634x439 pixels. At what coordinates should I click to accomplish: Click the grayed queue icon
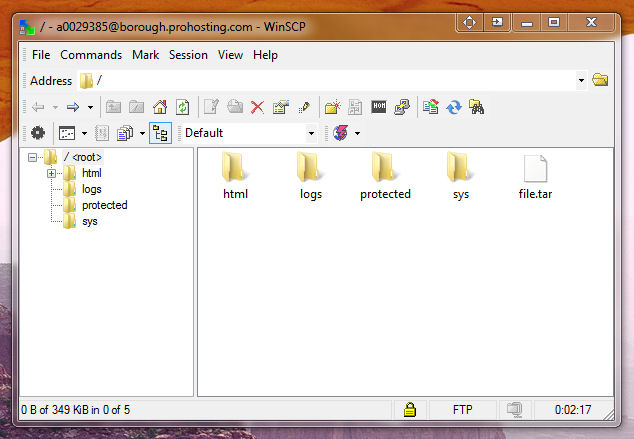[x=102, y=133]
